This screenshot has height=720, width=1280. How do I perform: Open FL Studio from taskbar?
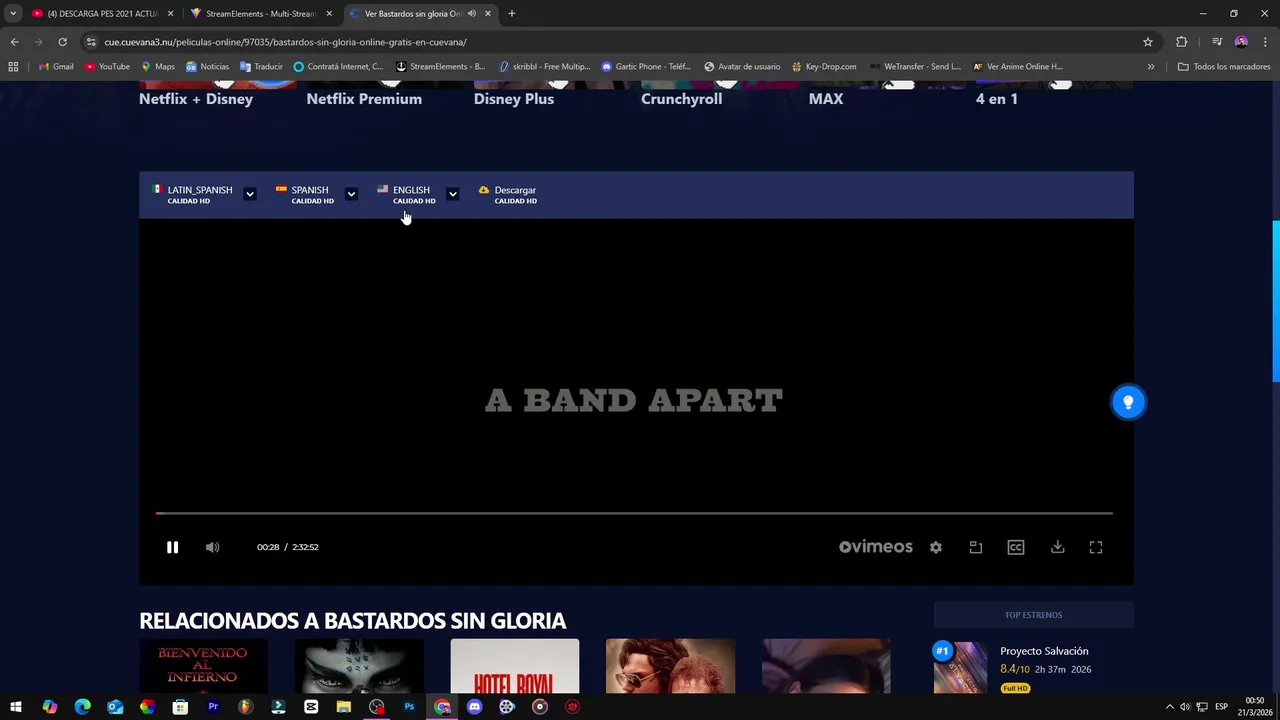point(246,707)
